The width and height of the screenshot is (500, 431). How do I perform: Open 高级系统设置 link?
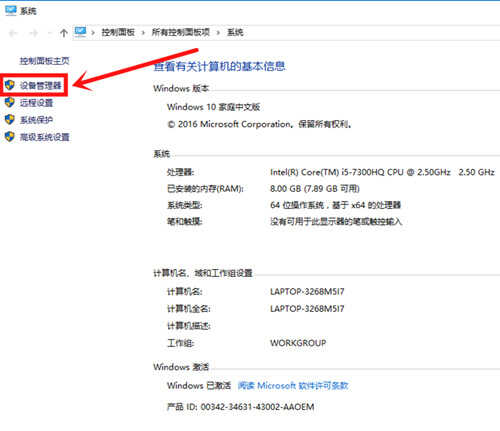[x=44, y=137]
